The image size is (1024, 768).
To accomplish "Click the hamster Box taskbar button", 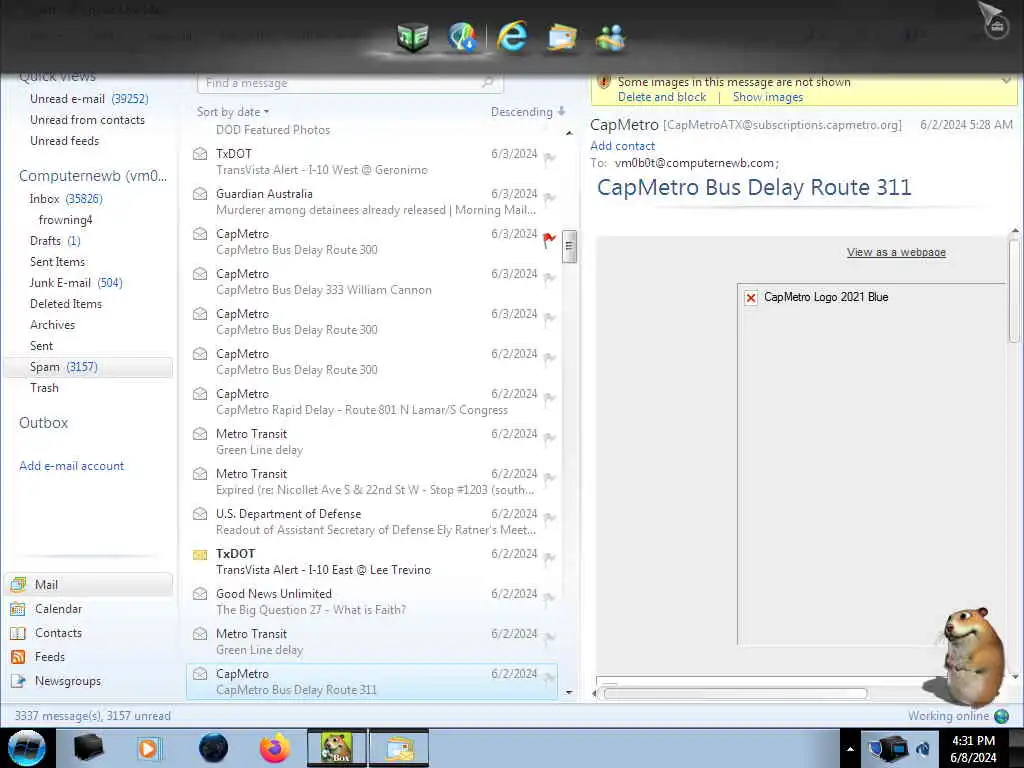I will (337, 748).
